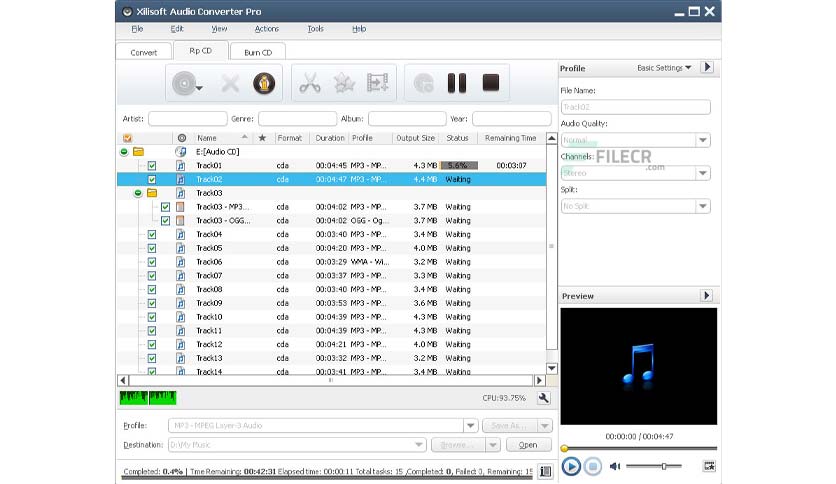This screenshot has height=484, width=836.
Task: Uncheck the Track10 checkbox
Action: tap(152, 317)
